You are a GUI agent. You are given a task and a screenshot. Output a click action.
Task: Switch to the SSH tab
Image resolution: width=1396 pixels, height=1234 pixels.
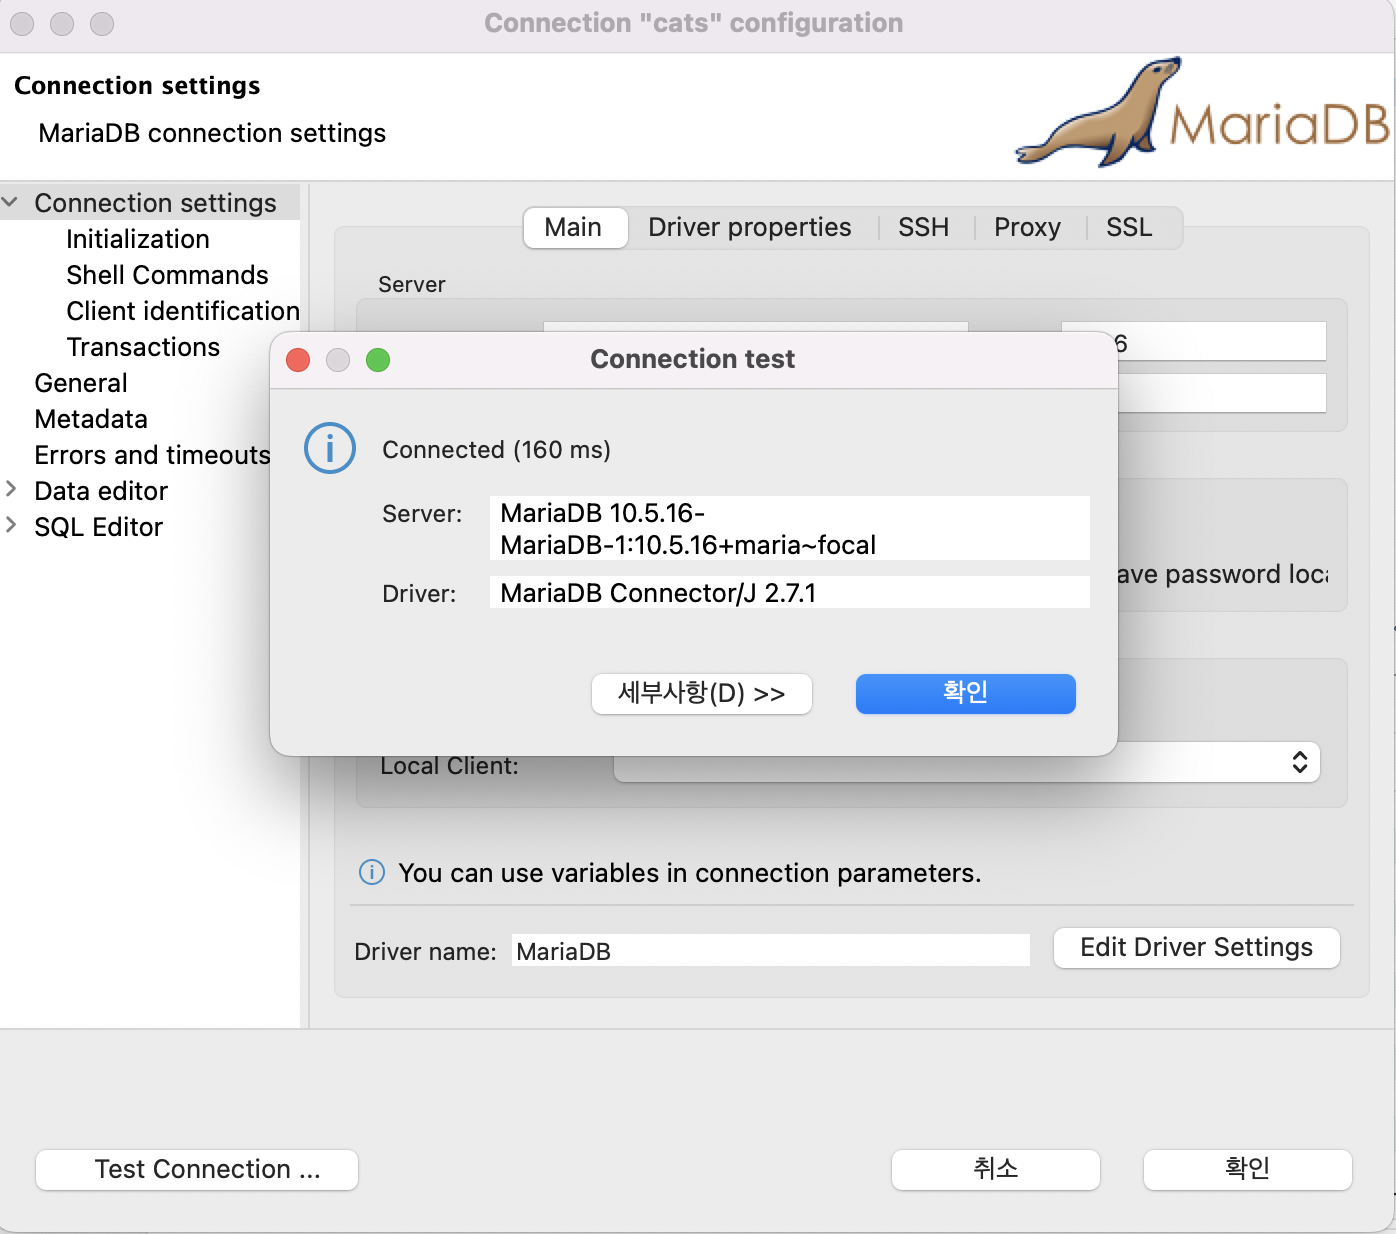click(x=924, y=228)
